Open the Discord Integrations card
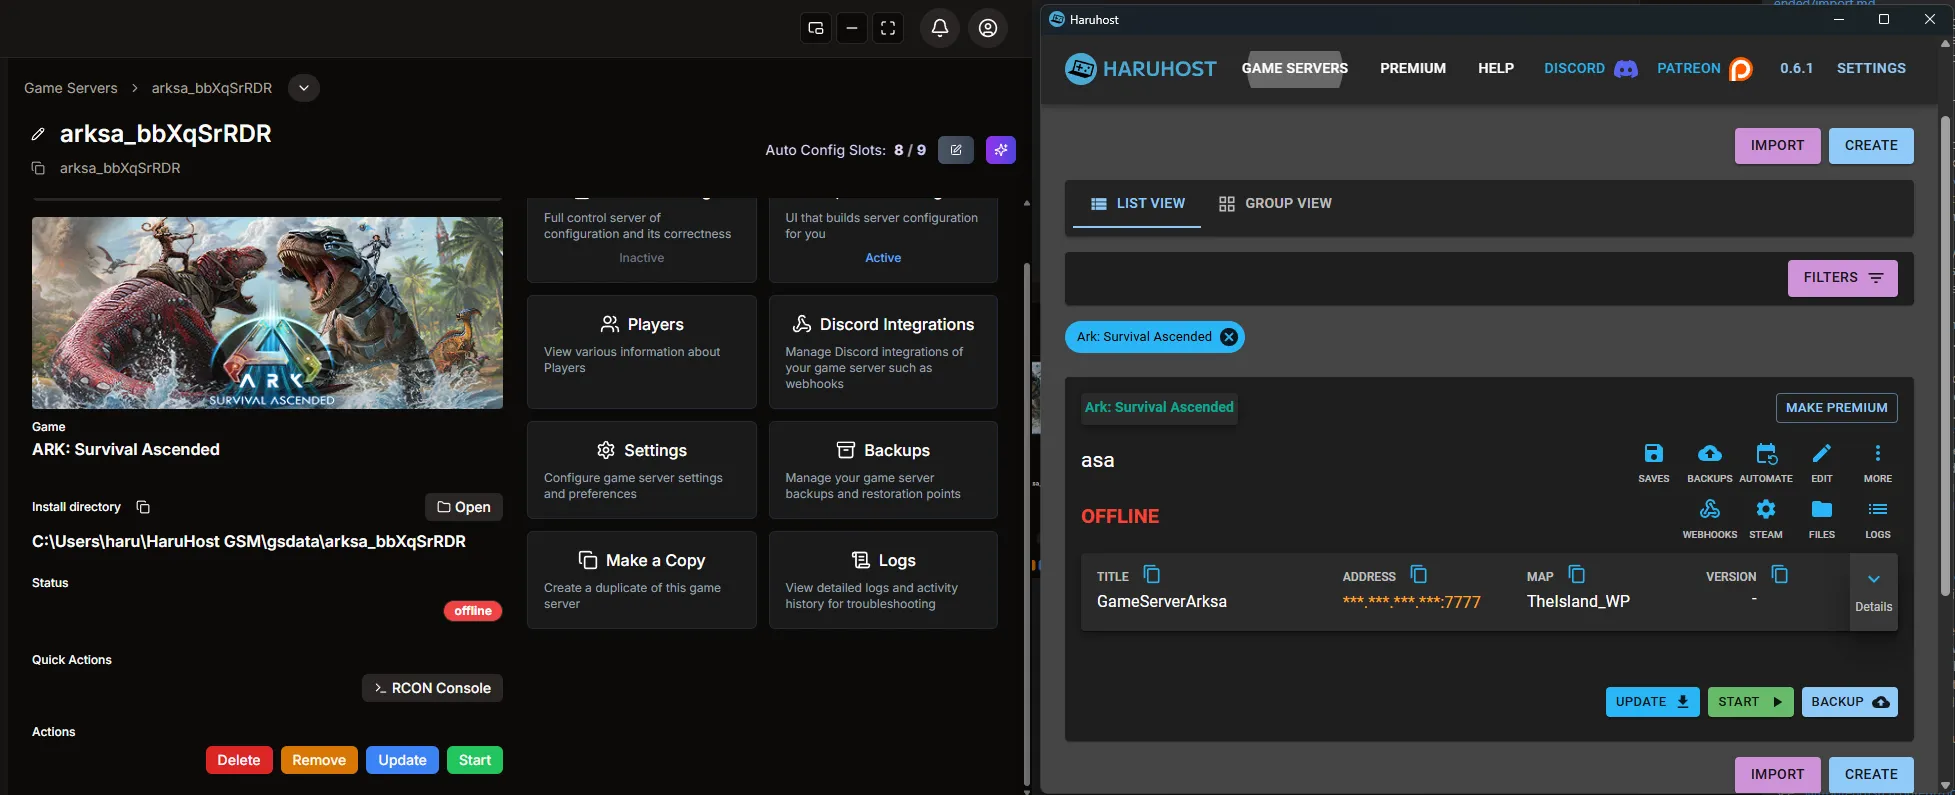This screenshot has width=1955, height=795. tap(883, 351)
